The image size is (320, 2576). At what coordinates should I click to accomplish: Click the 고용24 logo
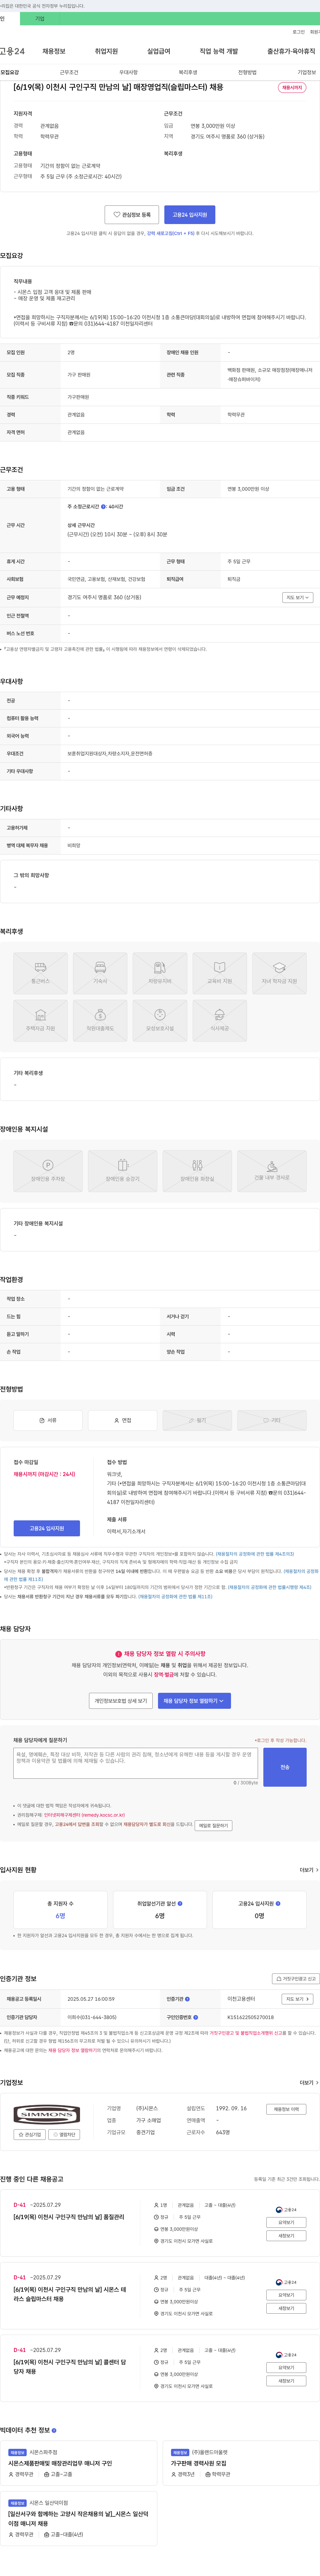point(12,51)
